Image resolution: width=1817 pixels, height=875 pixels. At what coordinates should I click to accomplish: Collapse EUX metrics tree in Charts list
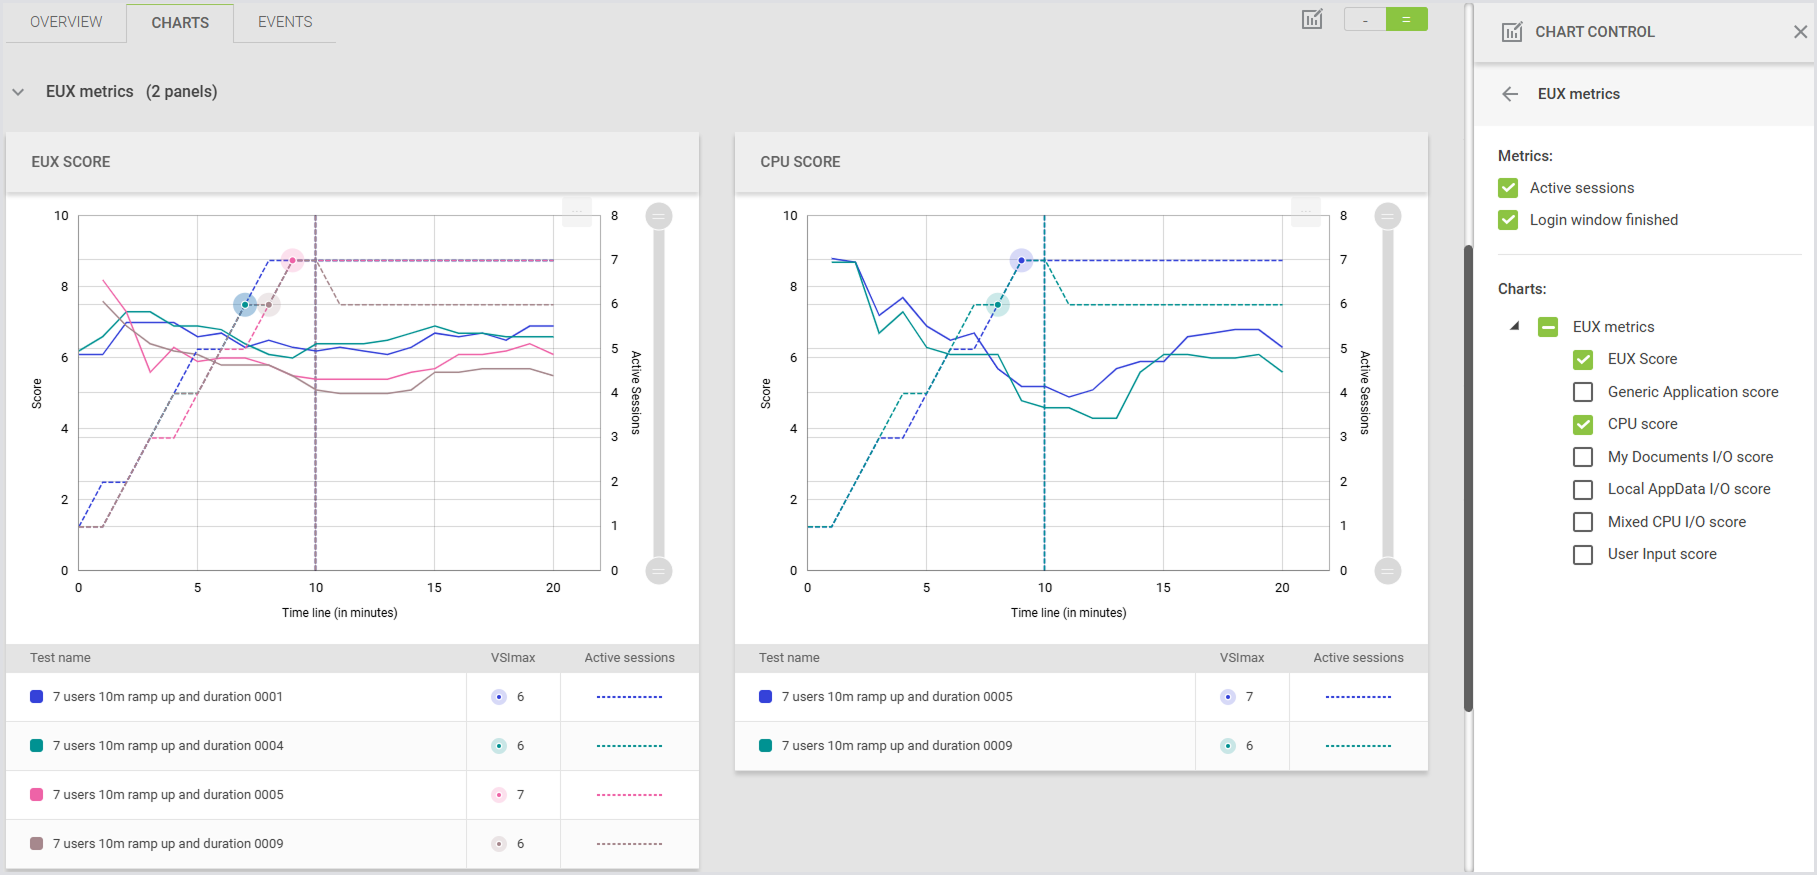point(1515,326)
